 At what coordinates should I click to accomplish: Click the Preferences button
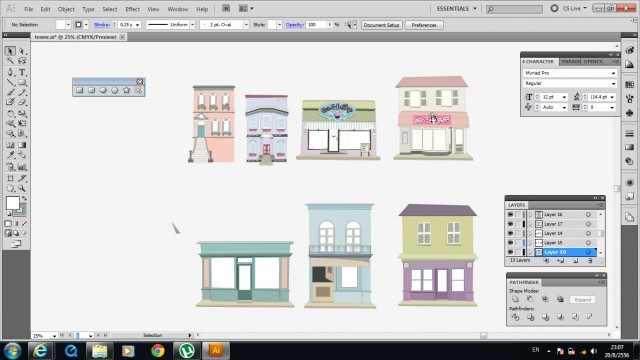424,25
